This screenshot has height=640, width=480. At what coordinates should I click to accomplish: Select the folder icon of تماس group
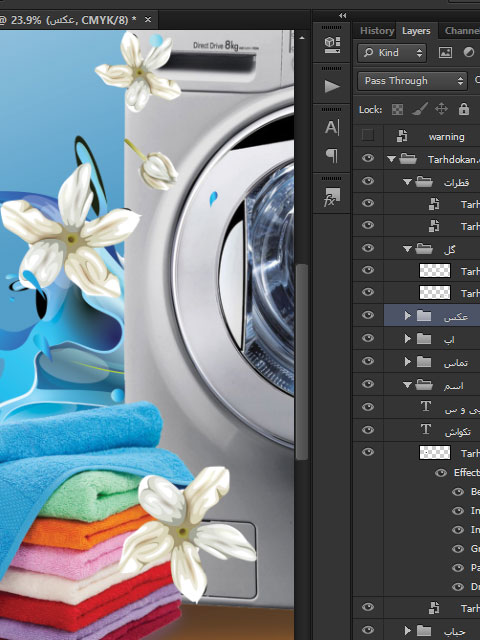pyautogui.click(x=424, y=361)
